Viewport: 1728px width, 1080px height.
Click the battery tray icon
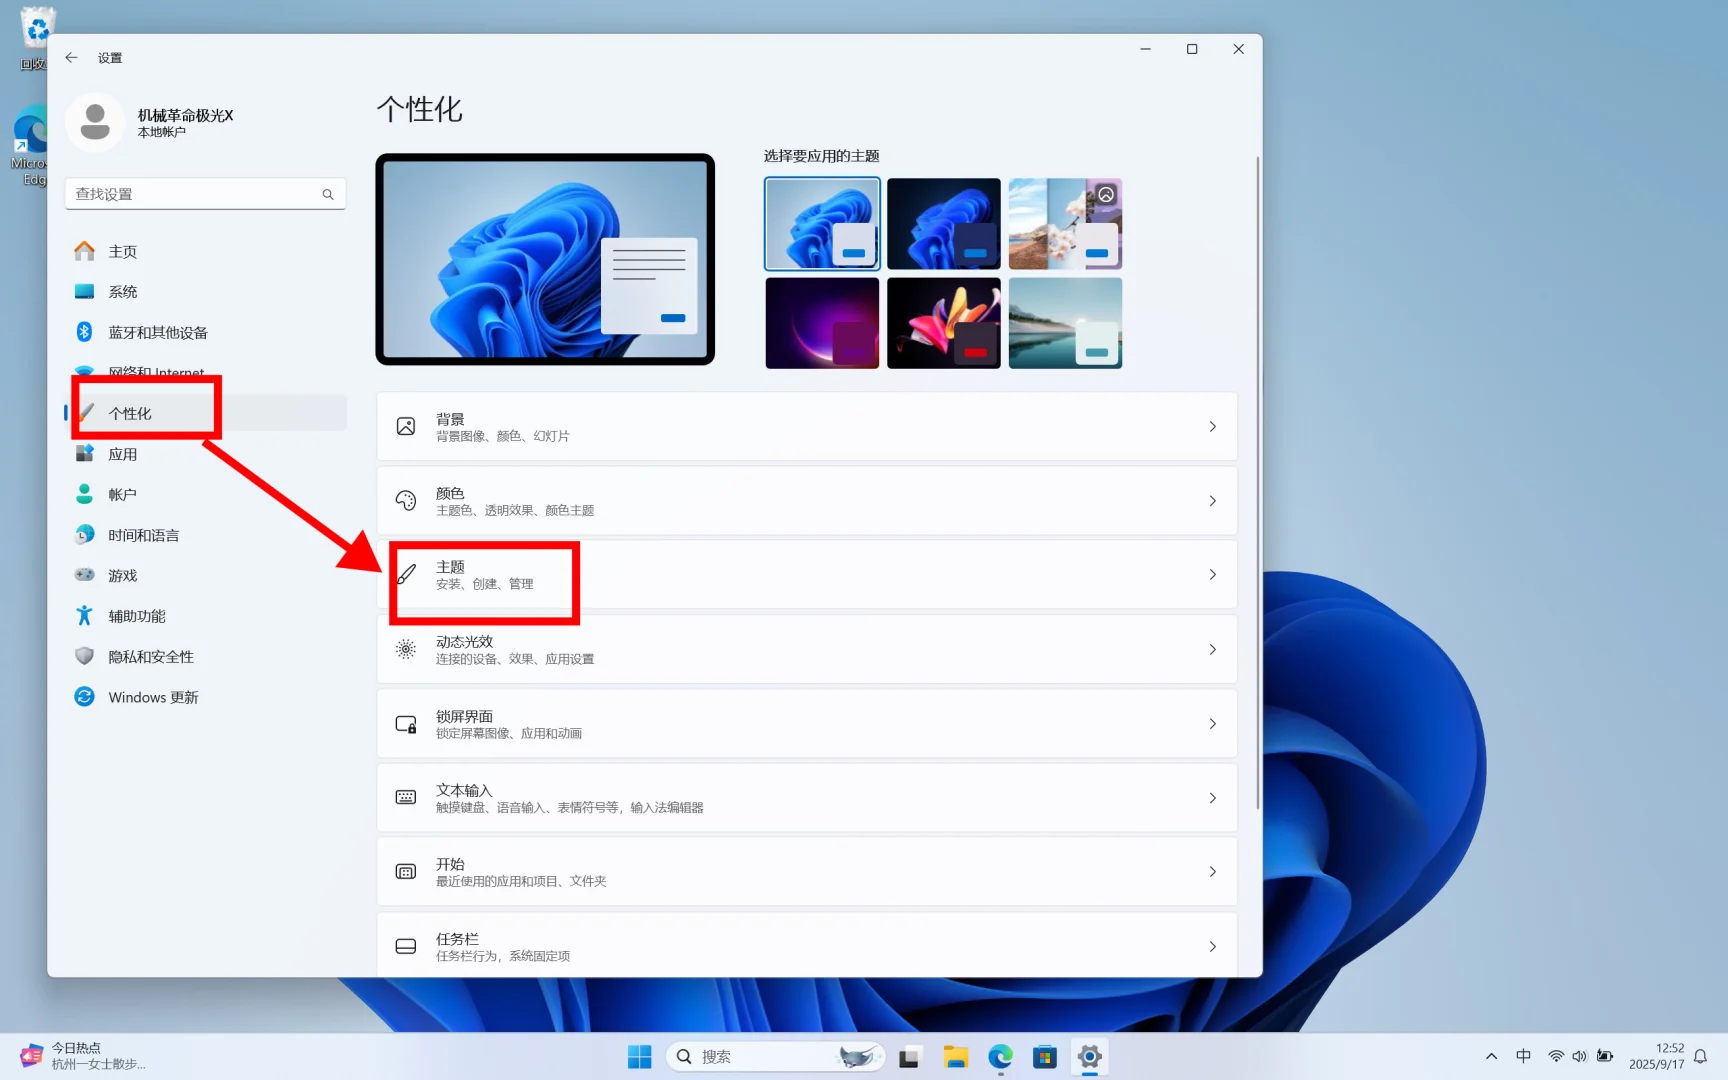[x=1605, y=1056]
